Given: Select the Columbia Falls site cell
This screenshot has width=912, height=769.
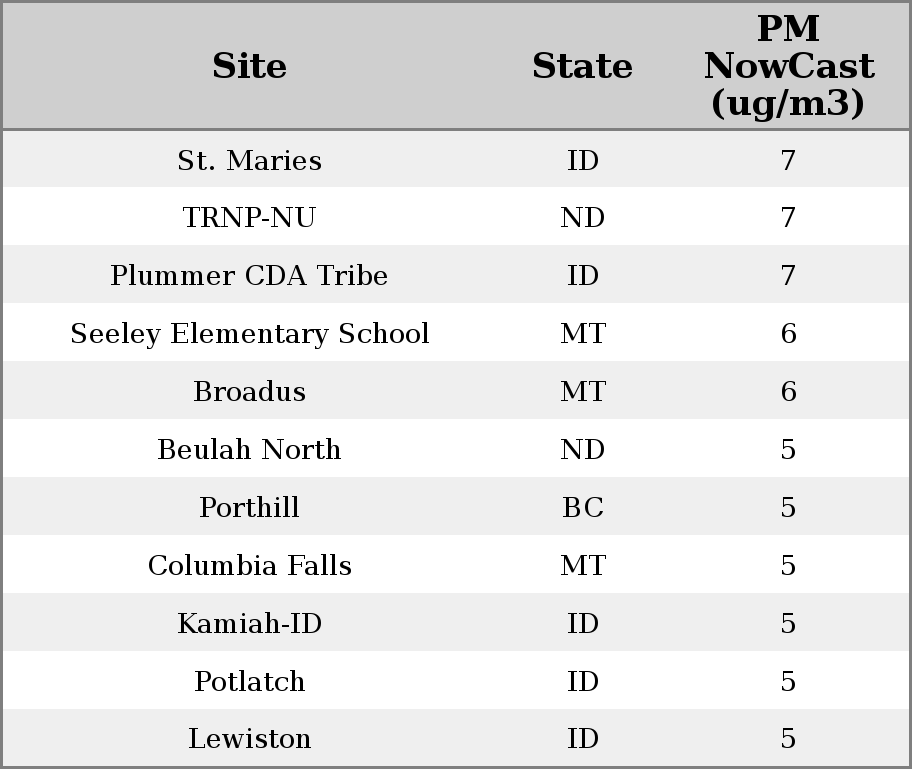Looking at the screenshot, I should (249, 566).
